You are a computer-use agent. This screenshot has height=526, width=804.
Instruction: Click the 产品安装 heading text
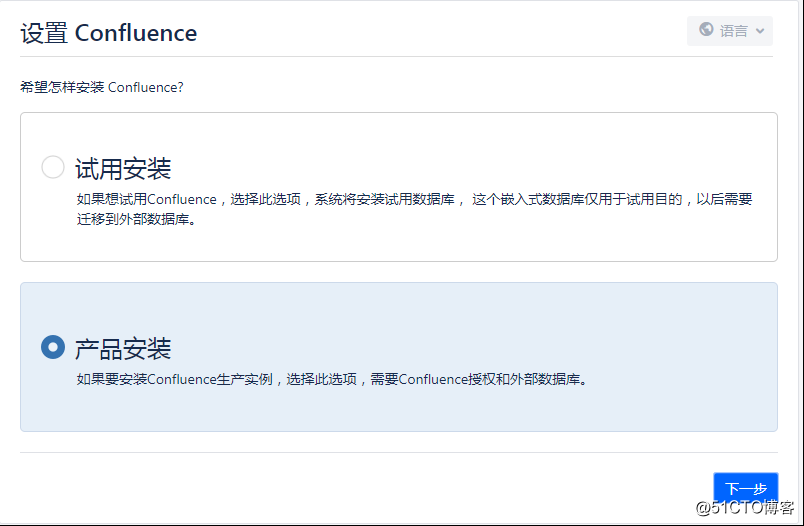123,349
